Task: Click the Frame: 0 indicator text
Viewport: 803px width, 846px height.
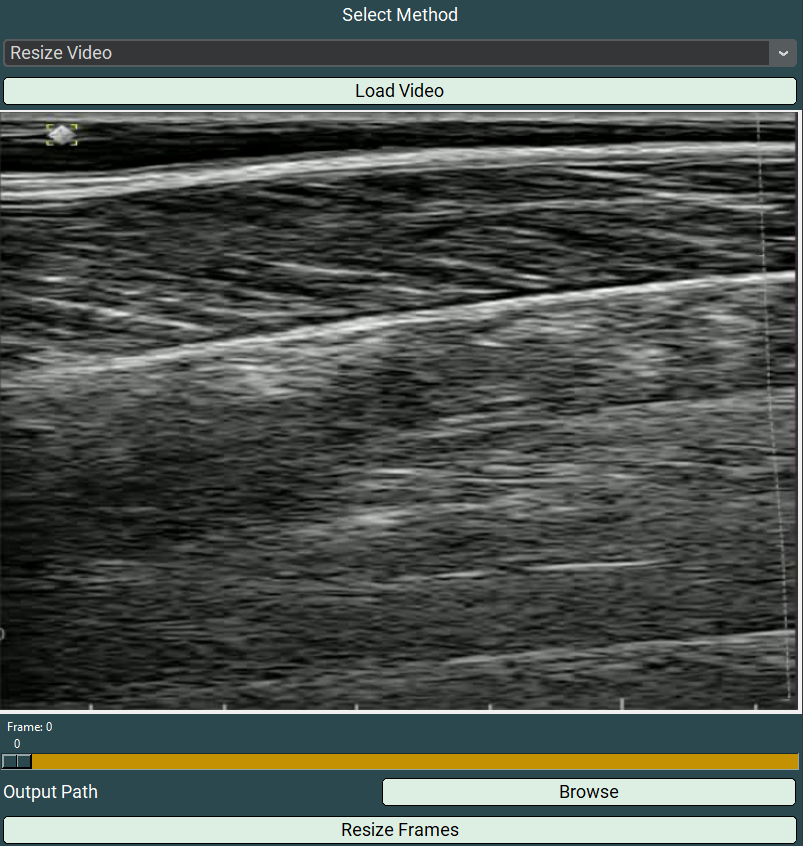Action: click(30, 727)
